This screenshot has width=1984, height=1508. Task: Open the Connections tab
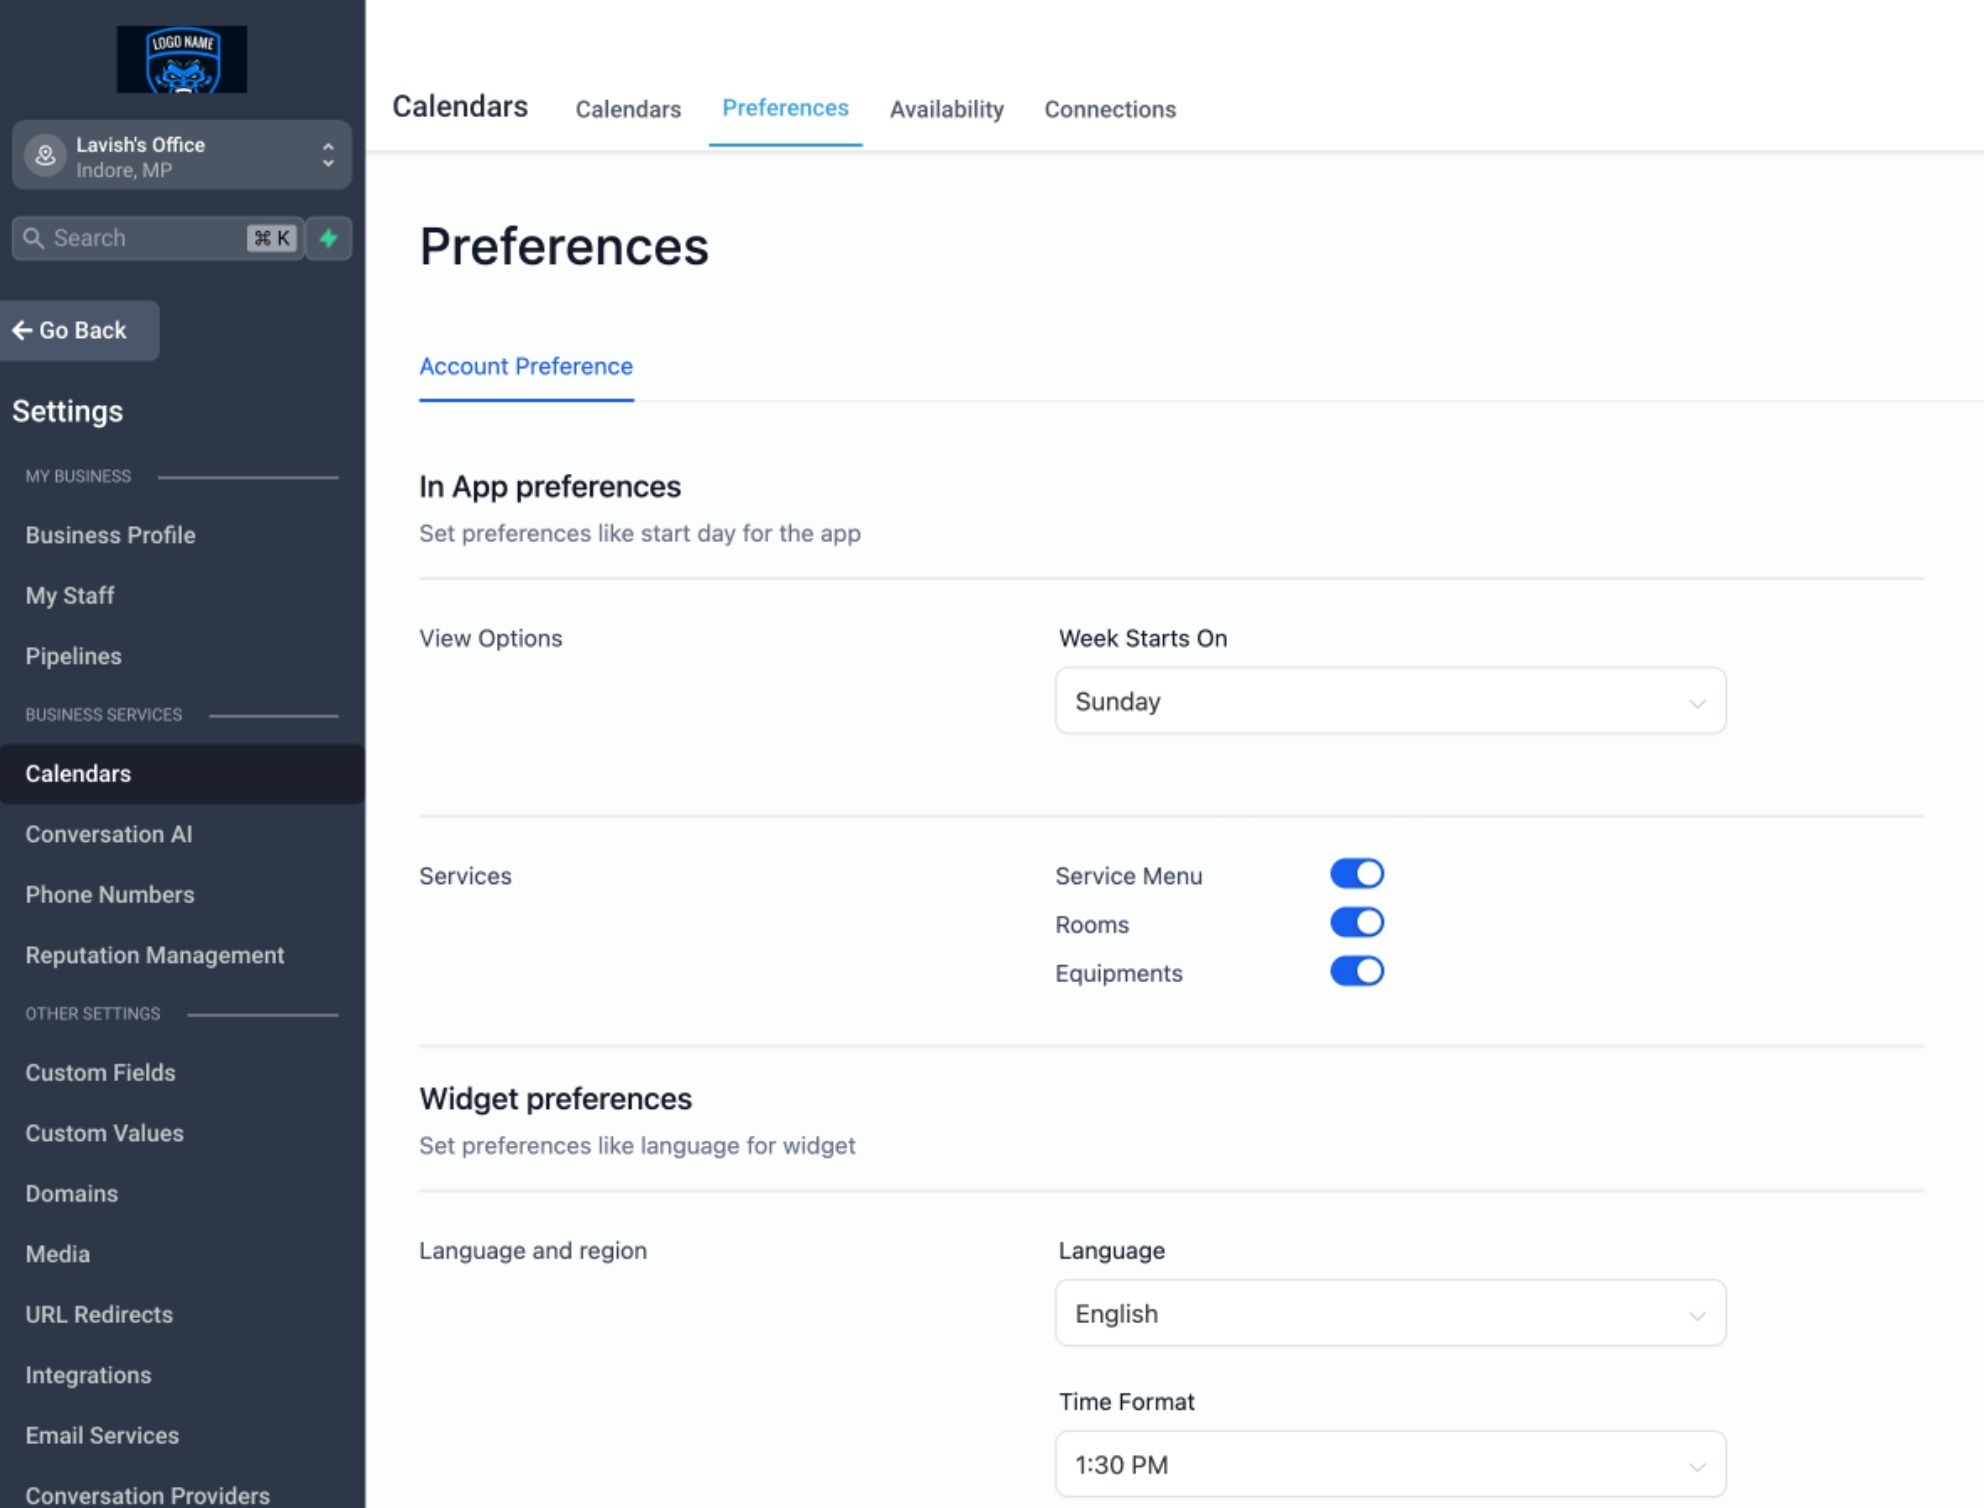pos(1110,109)
